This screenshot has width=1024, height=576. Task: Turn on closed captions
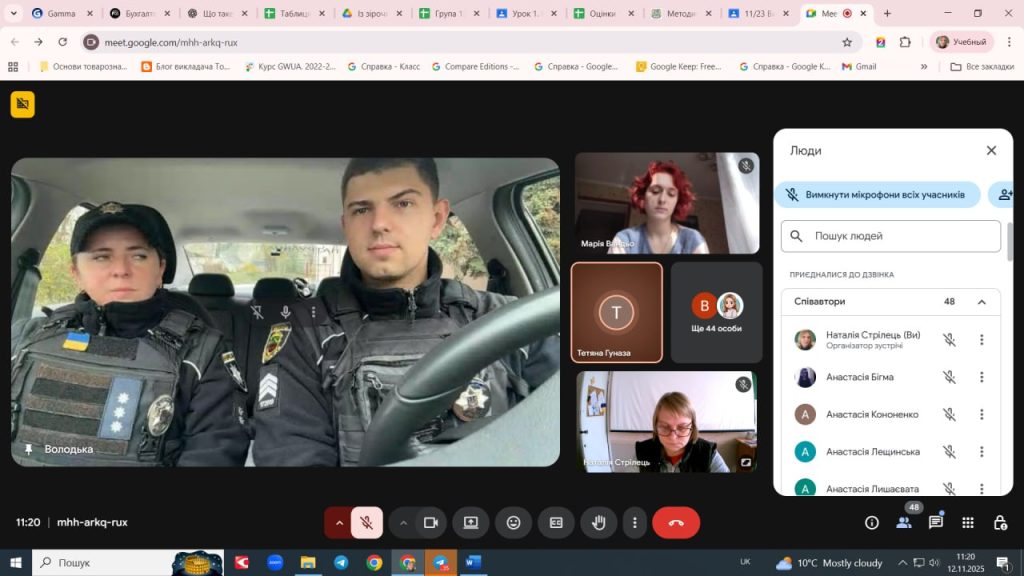[556, 522]
